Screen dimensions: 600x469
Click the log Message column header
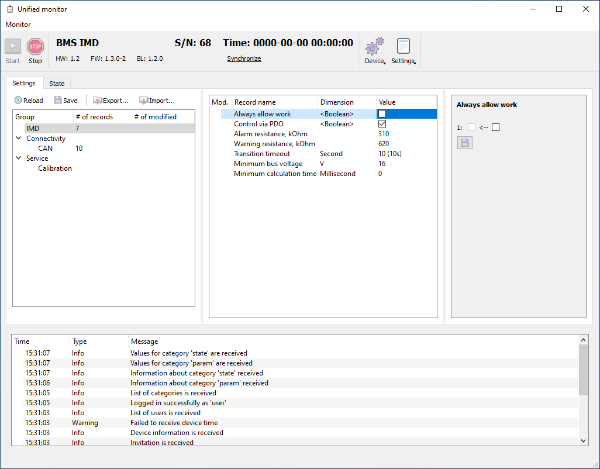click(x=353, y=341)
